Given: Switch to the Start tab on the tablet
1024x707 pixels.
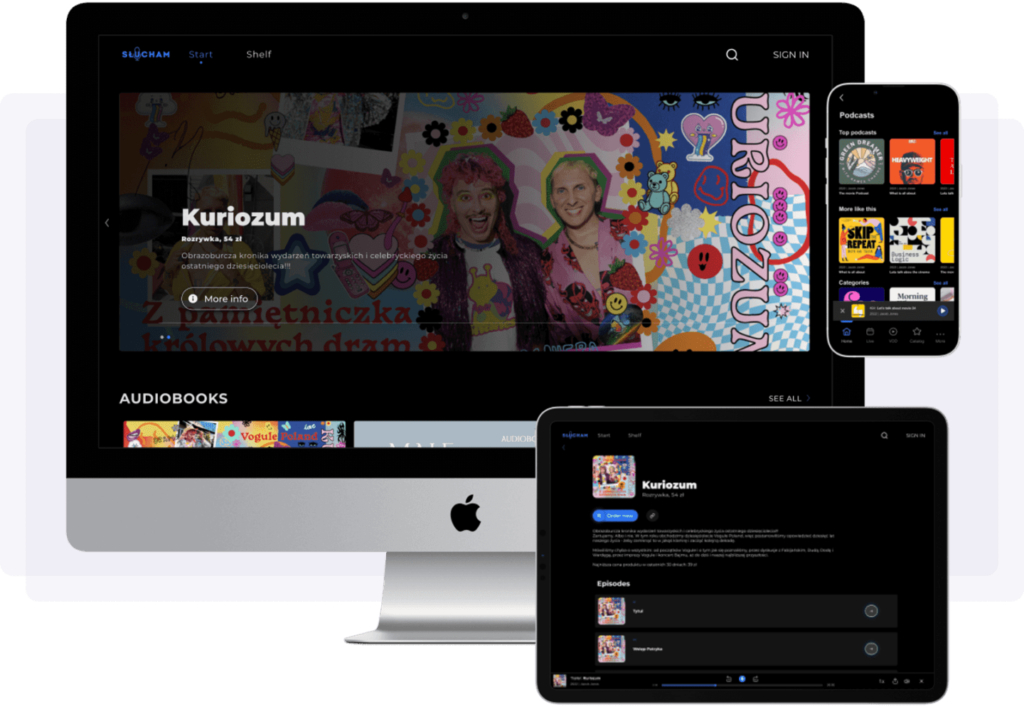Looking at the screenshot, I should click(x=604, y=435).
